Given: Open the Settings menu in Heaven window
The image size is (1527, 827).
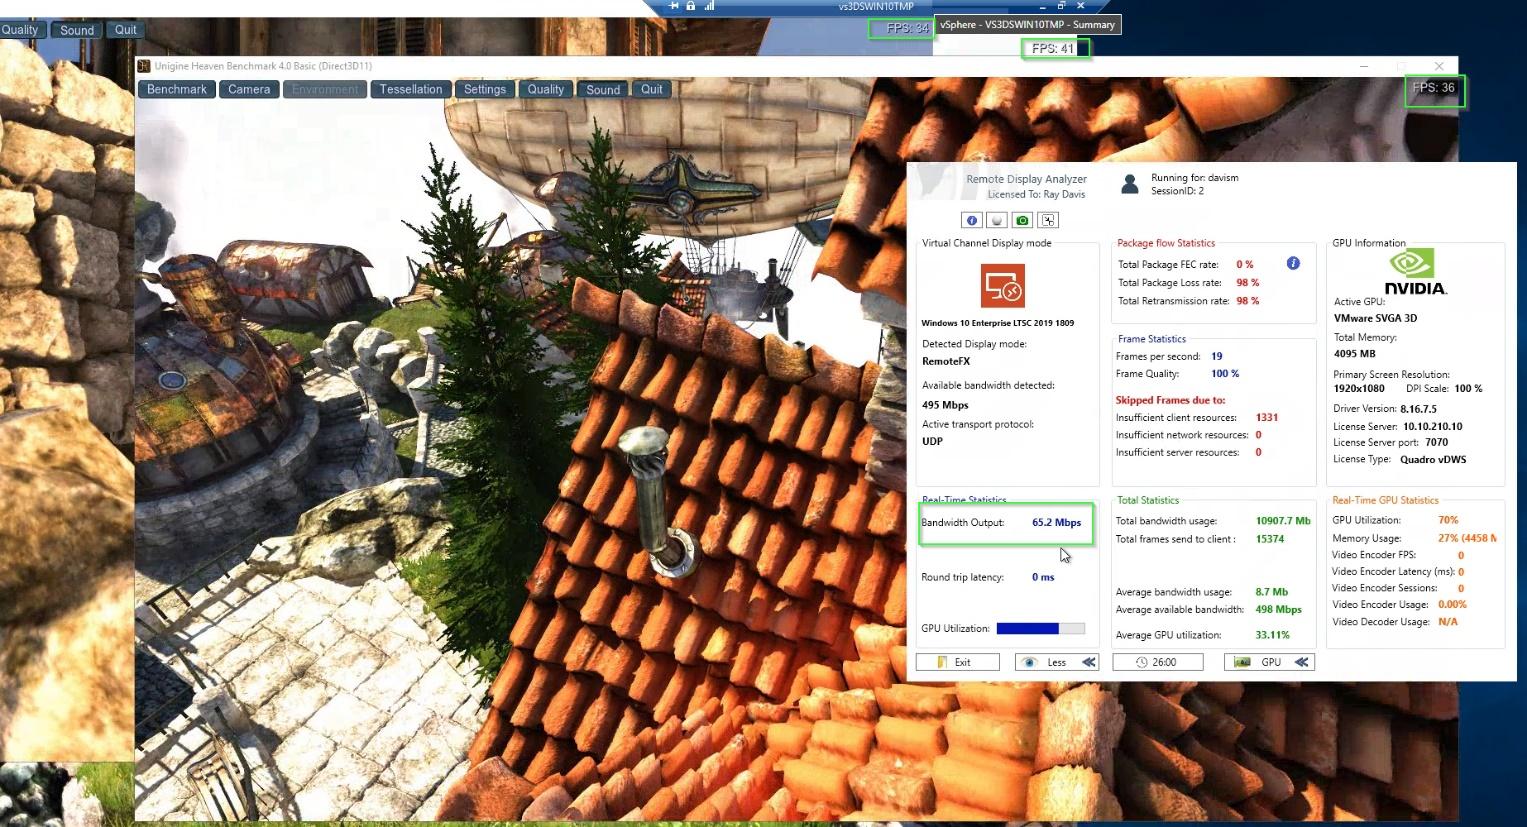Looking at the screenshot, I should coord(485,89).
